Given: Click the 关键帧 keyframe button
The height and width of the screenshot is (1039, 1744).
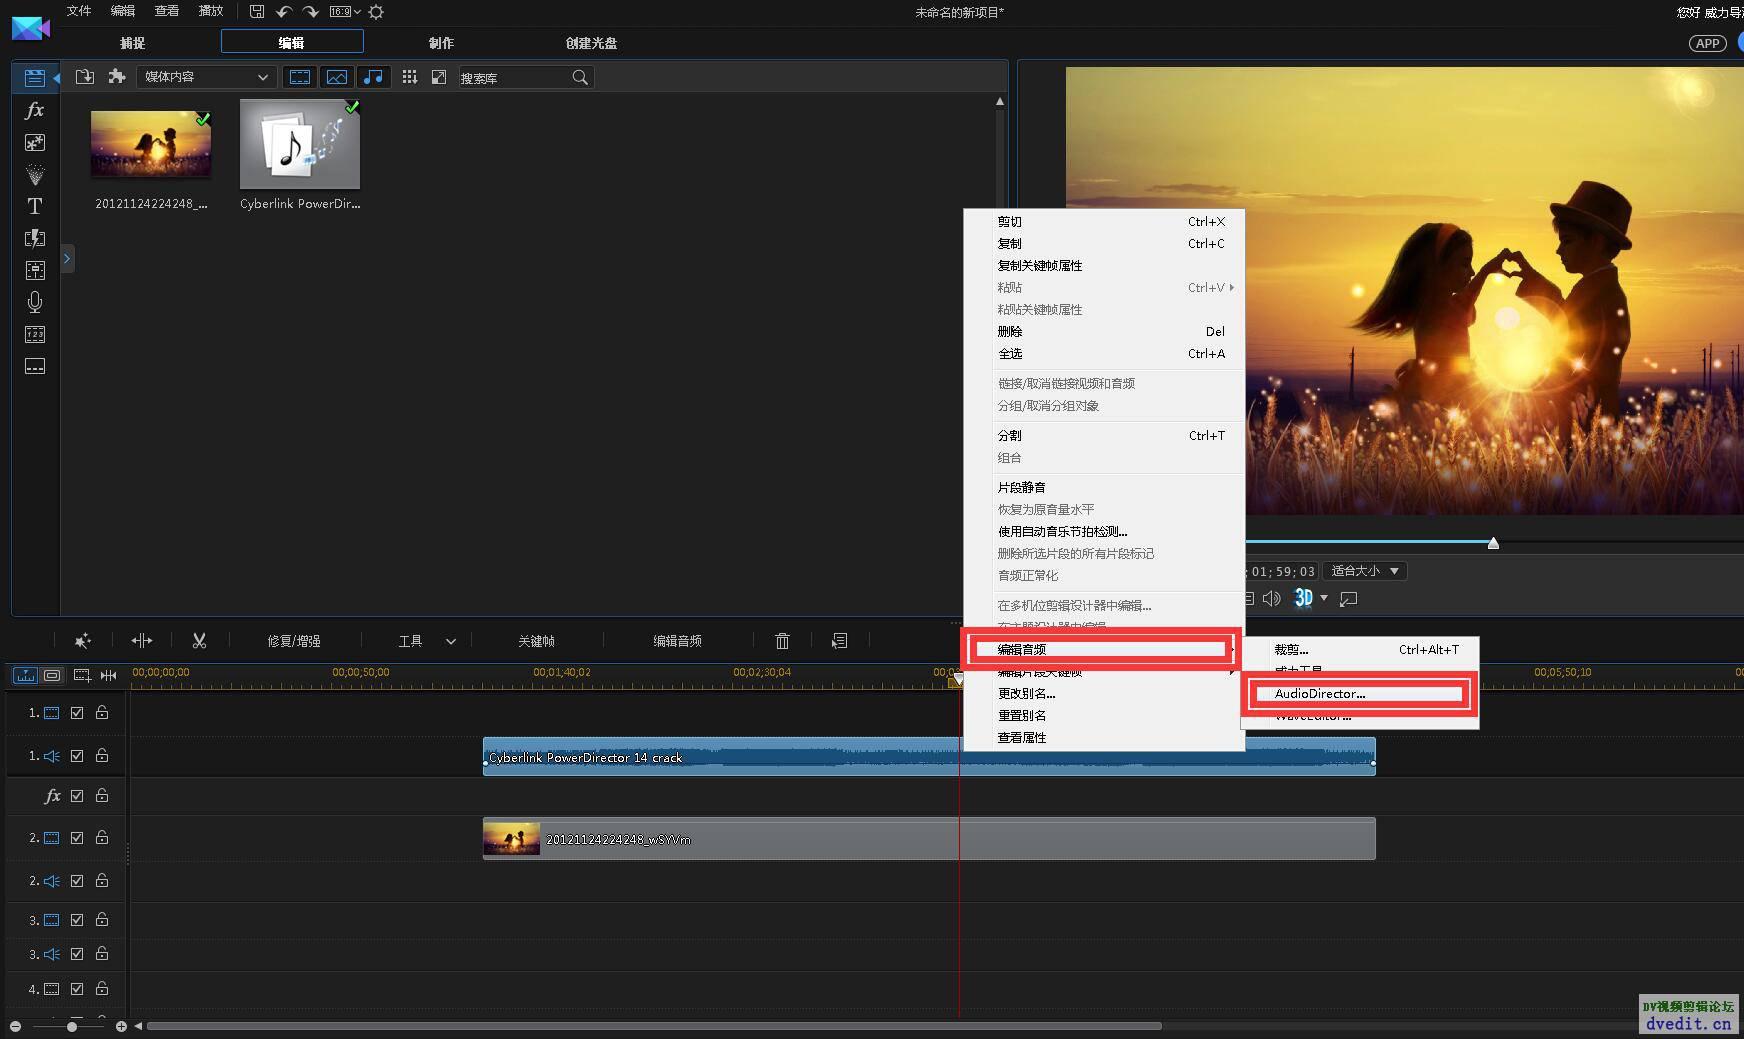Looking at the screenshot, I should [x=536, y=641].
